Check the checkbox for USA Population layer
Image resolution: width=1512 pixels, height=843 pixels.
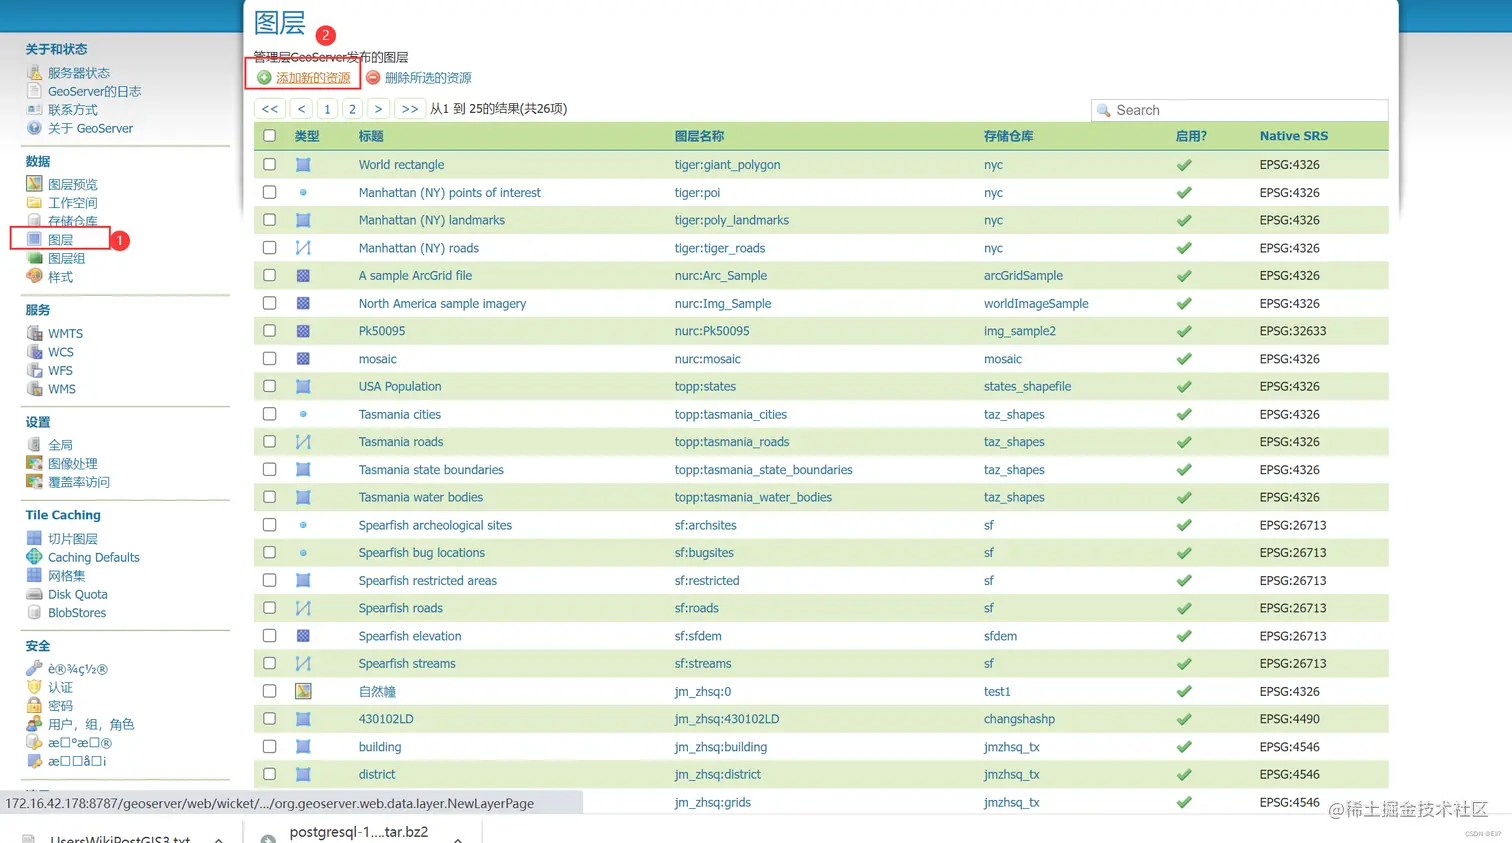[x=269, y=386]
